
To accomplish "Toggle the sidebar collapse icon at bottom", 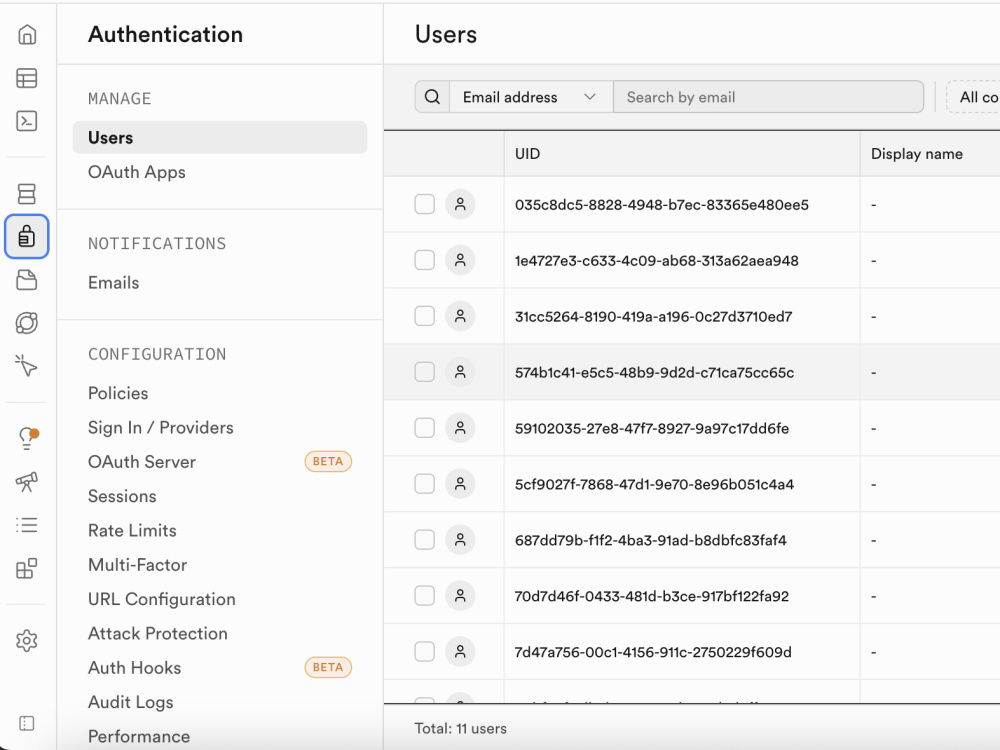I will click(26, 723).
